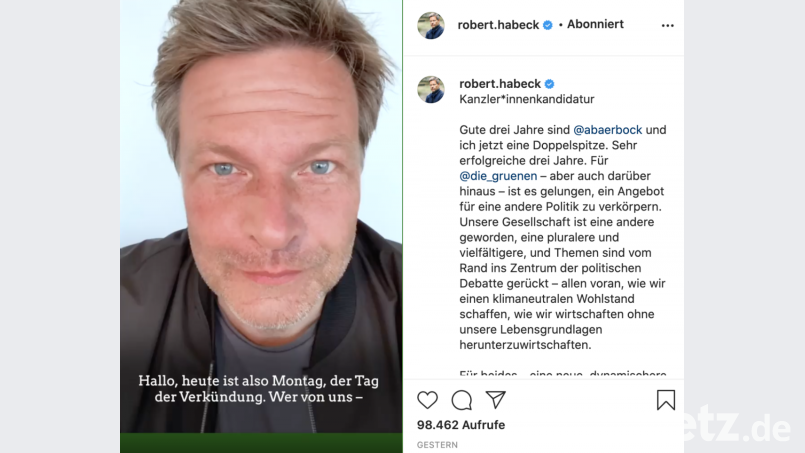The height and width of the screenshot is (453, 805).
Task: Click robert.habeck profile picture in header
Action: (431, 25)
